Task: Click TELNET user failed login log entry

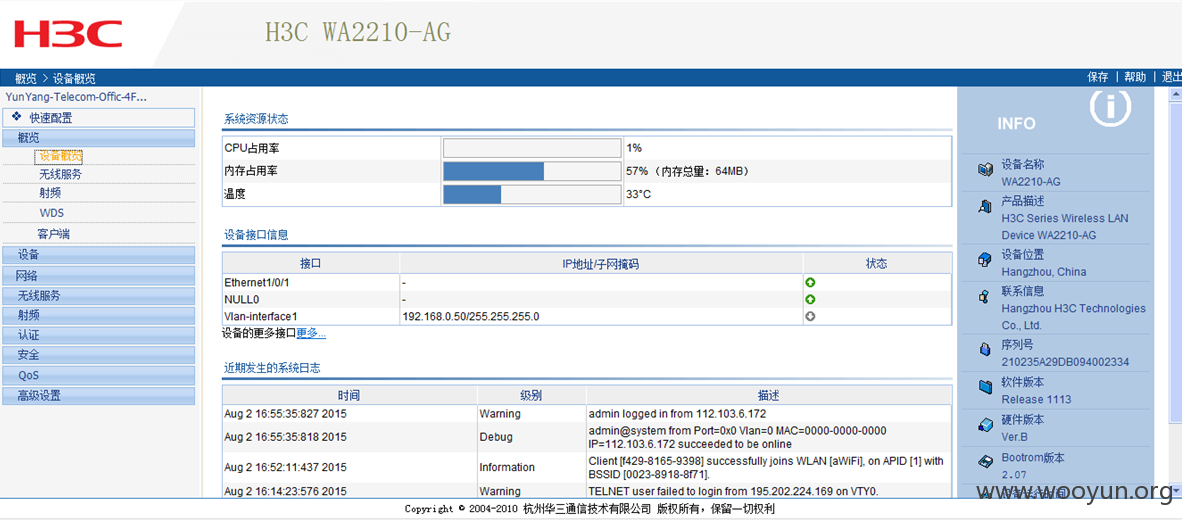Action: tap(733, 491)
